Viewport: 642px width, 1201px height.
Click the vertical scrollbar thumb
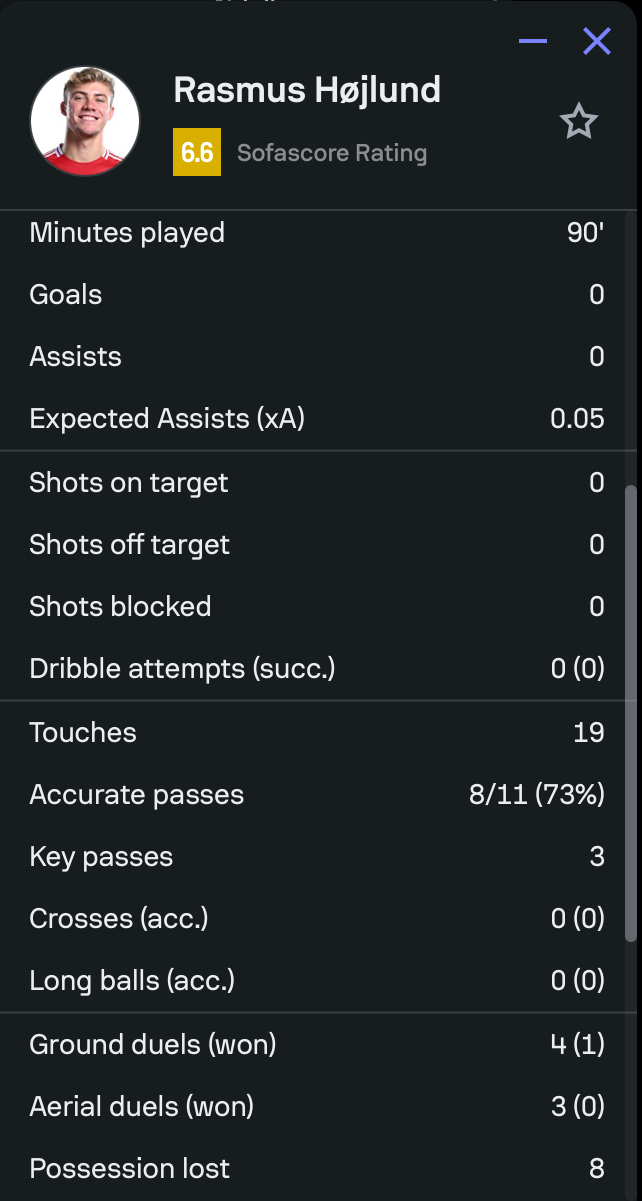[x=630, y=714]
